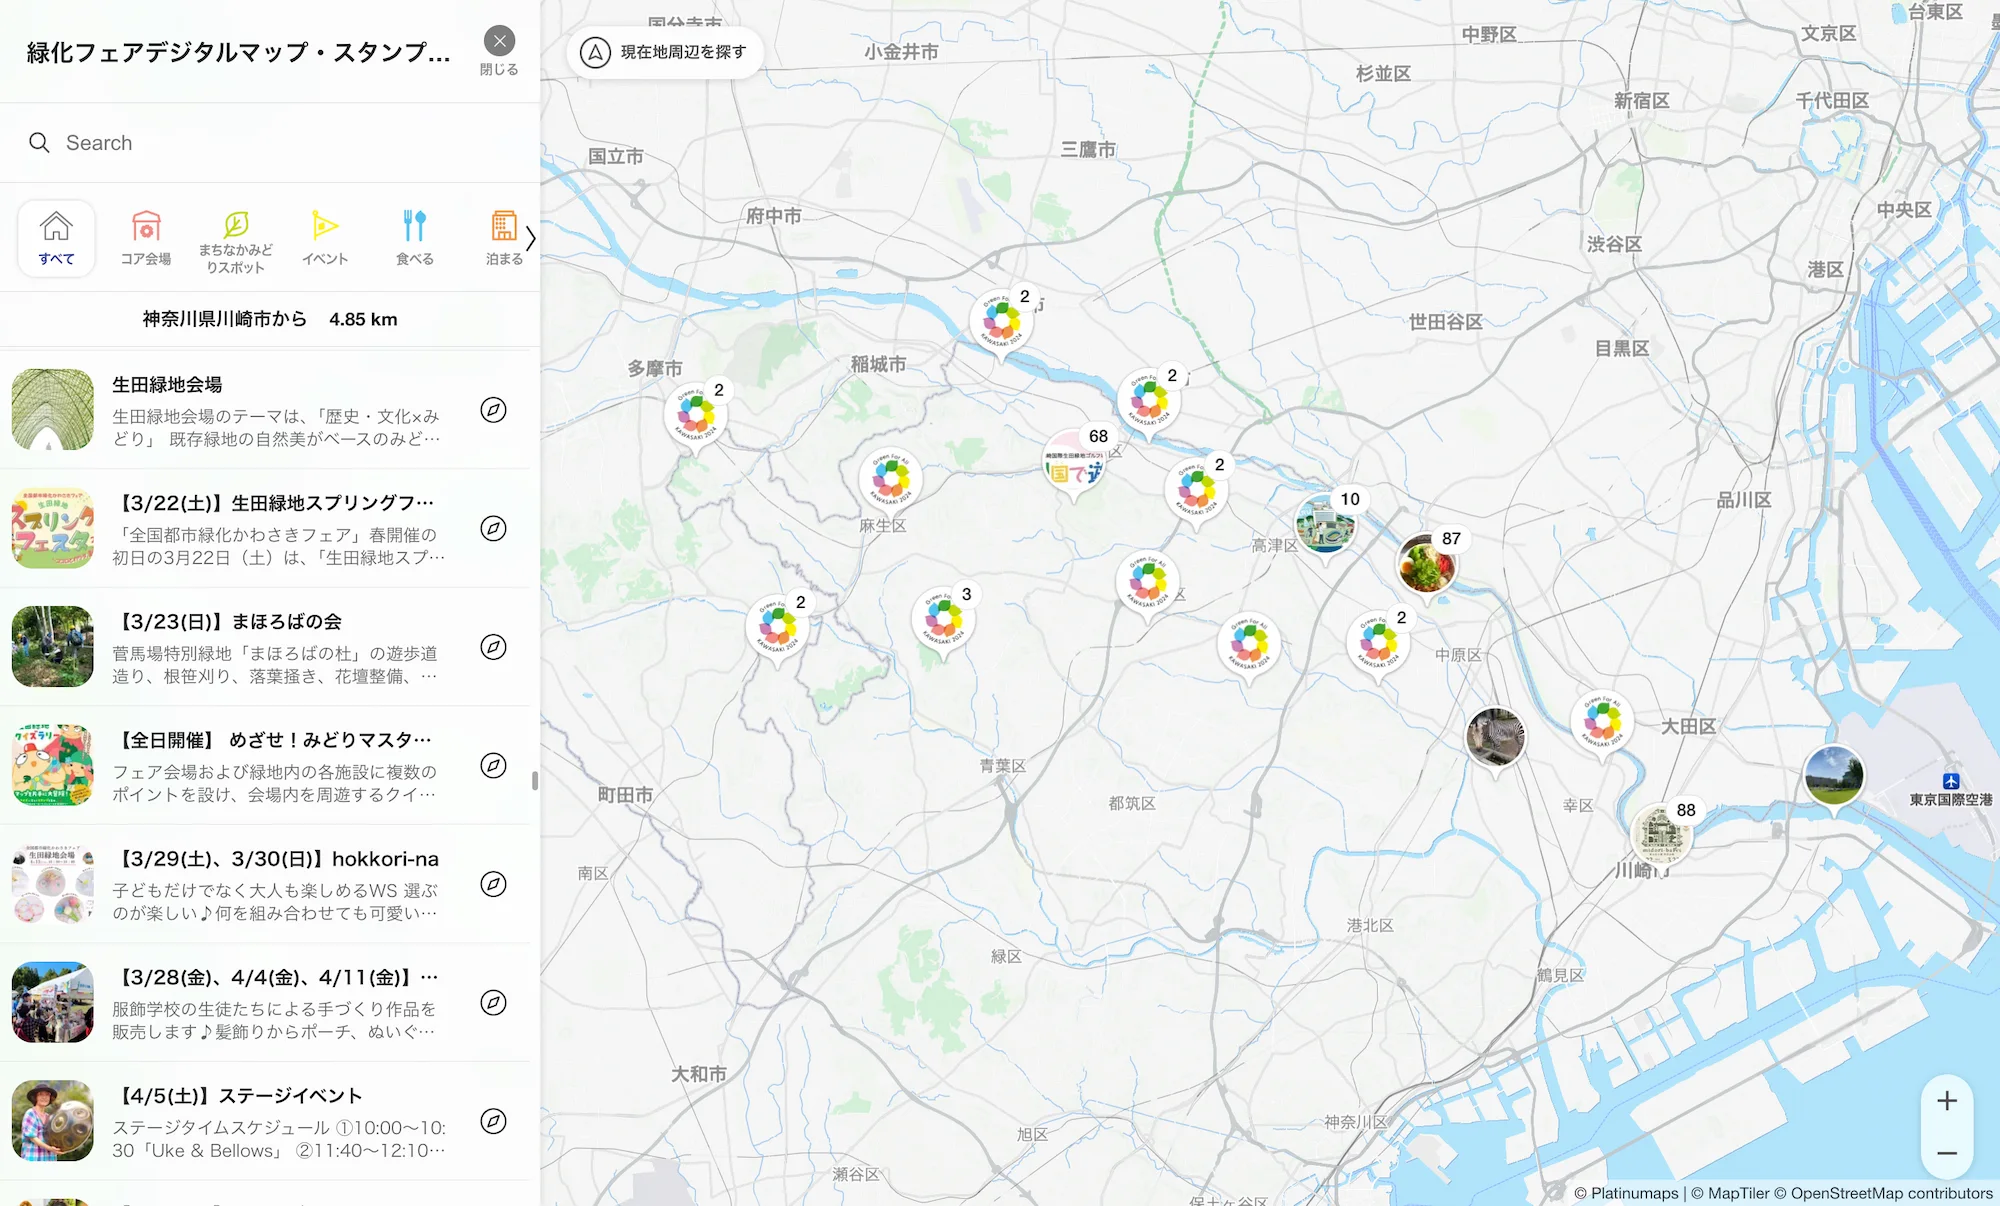This screenshot has height=1206, width=2000.
Task: Click the side panel scrollbar handle
Action: coord(535,781)
